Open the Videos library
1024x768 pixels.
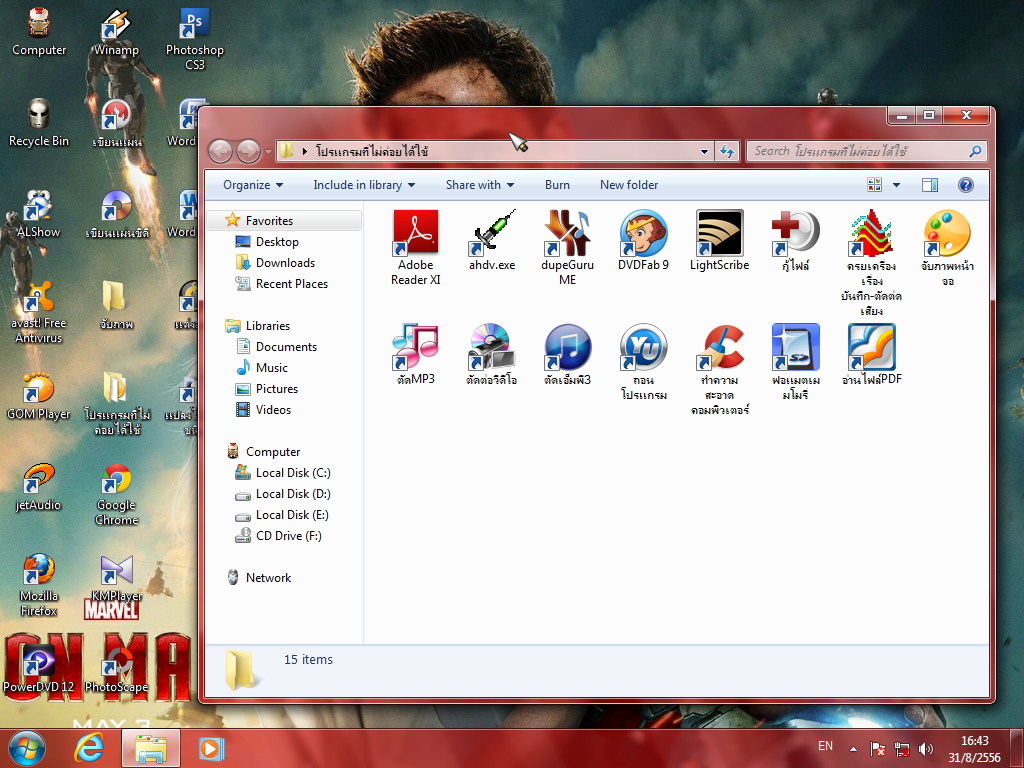(x=272, y=409)
